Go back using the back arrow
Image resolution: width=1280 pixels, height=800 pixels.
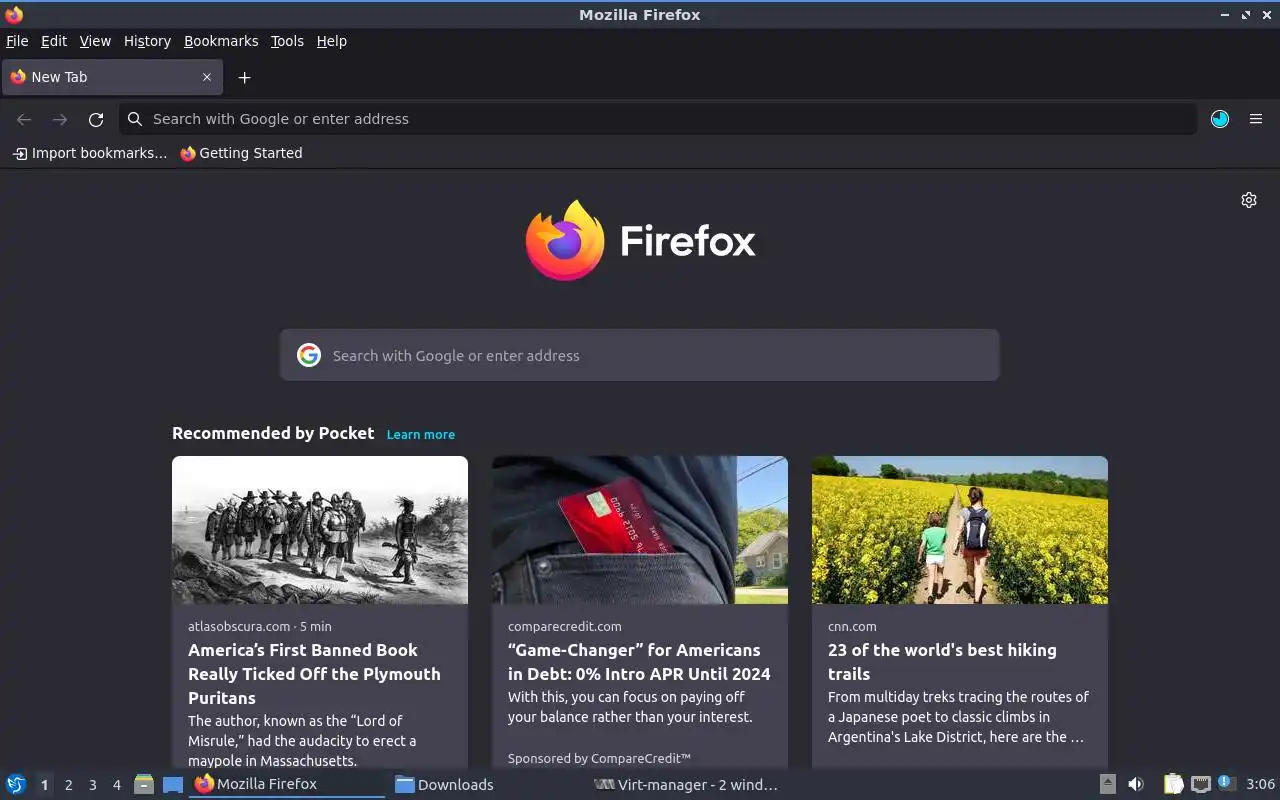(x=24, y=119)
